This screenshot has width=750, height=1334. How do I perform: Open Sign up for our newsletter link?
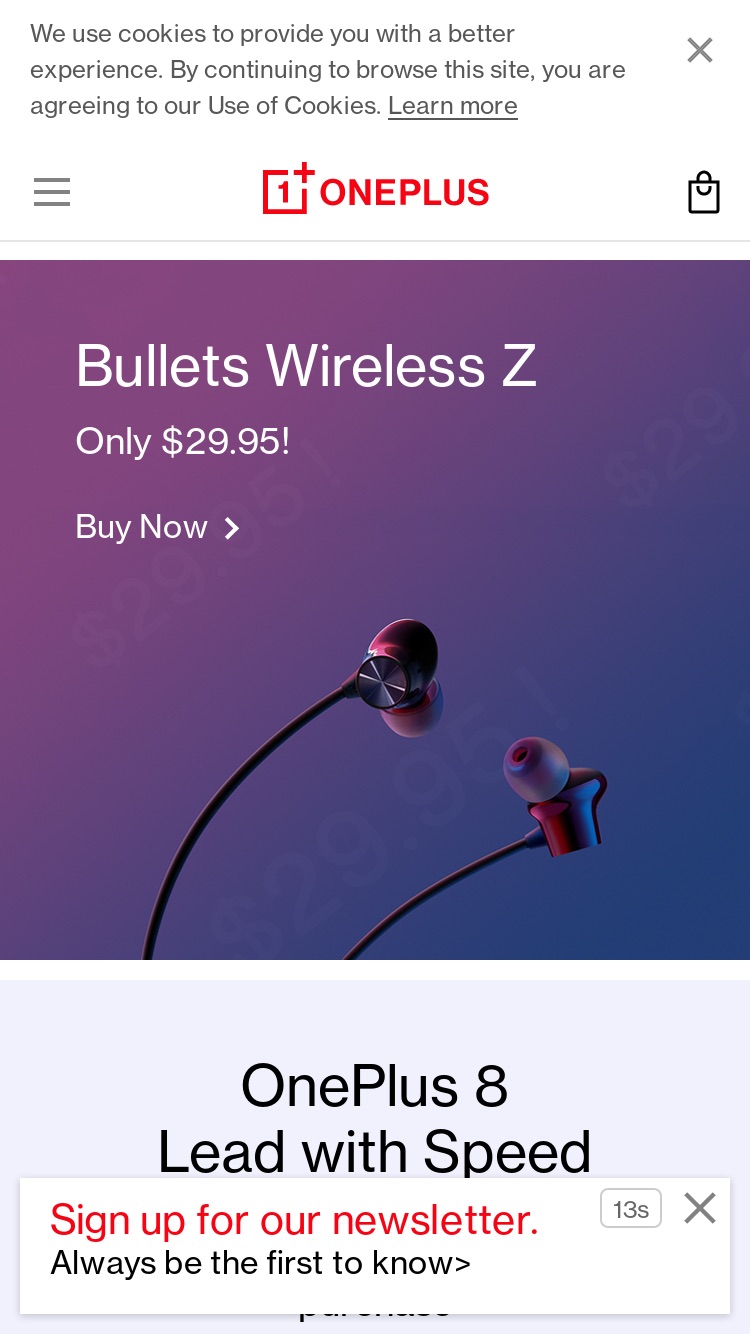[x=294, y=1220]
